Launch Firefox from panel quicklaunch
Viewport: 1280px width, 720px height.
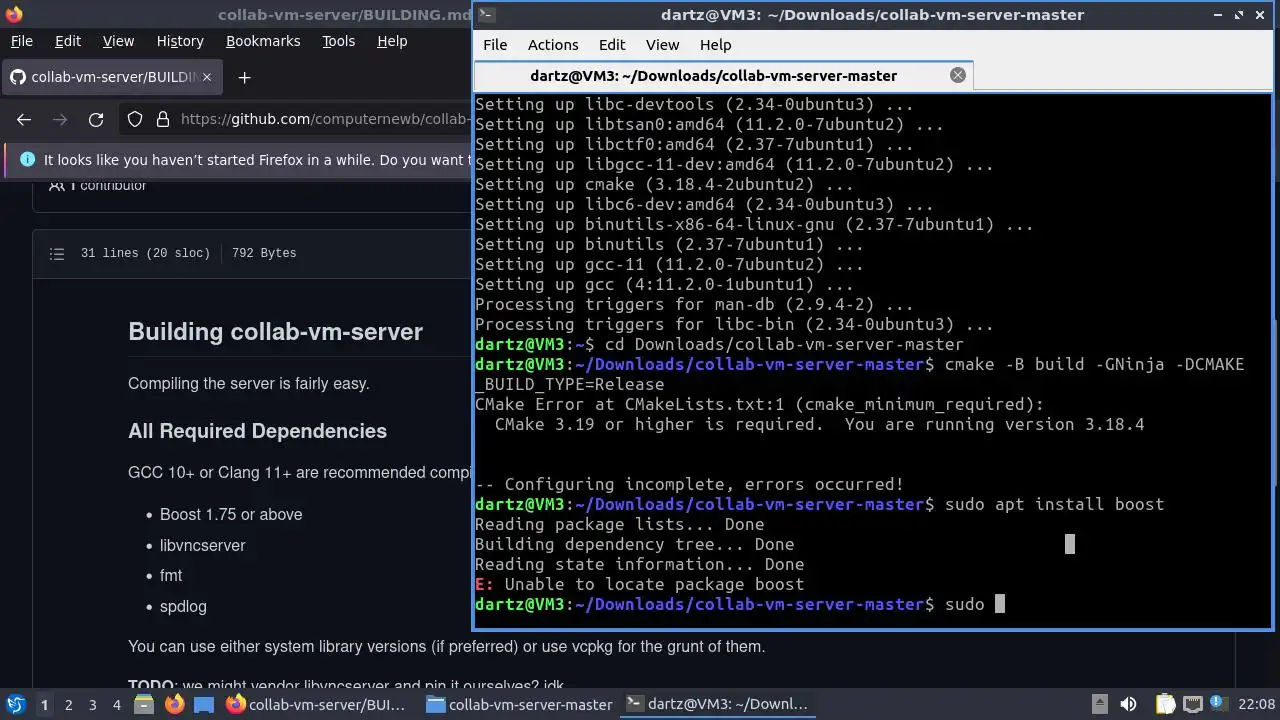coord(174,705)
